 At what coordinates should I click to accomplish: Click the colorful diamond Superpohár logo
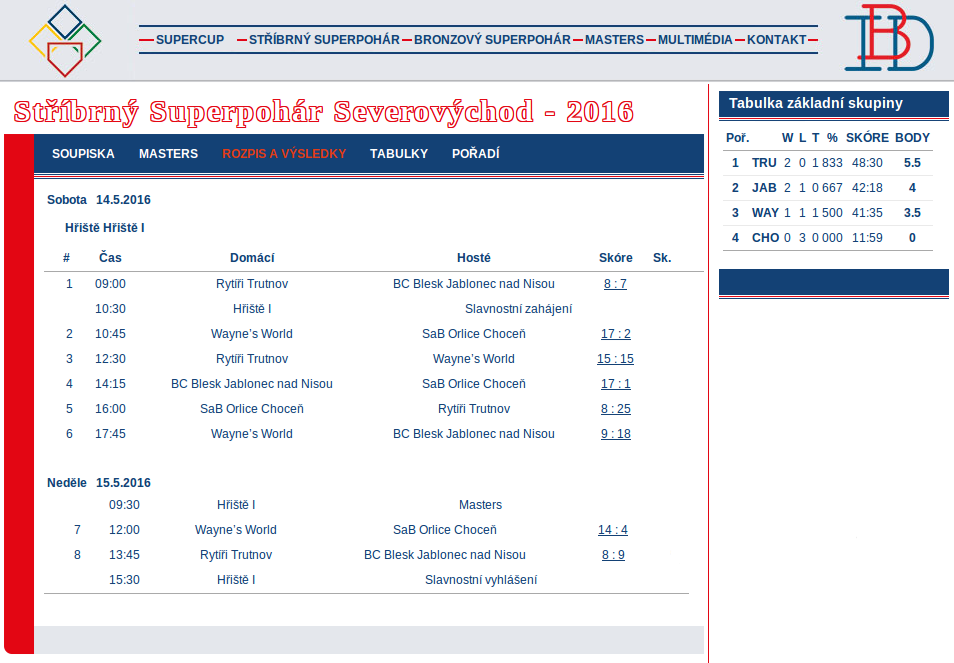coord(65,41)
